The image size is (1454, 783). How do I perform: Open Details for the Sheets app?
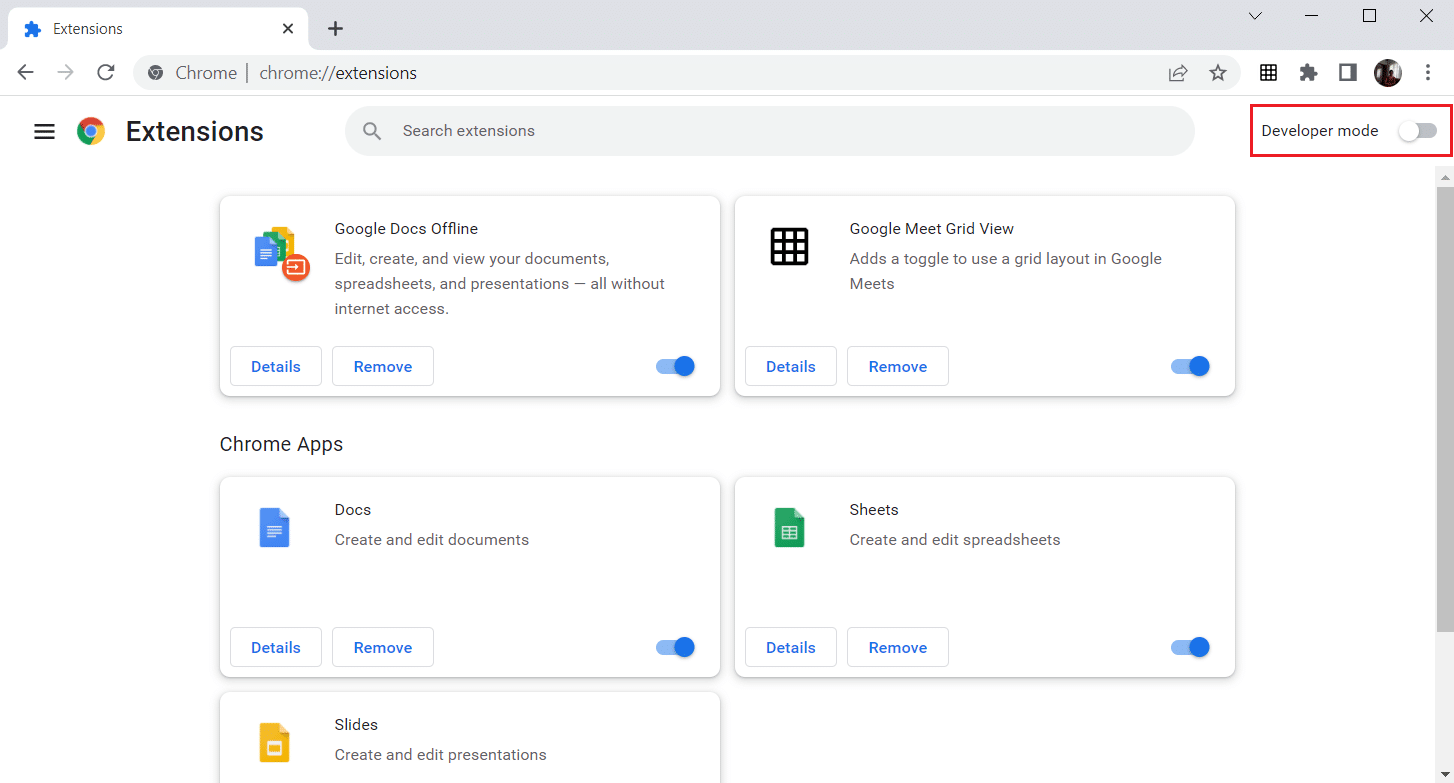[791, 647]
